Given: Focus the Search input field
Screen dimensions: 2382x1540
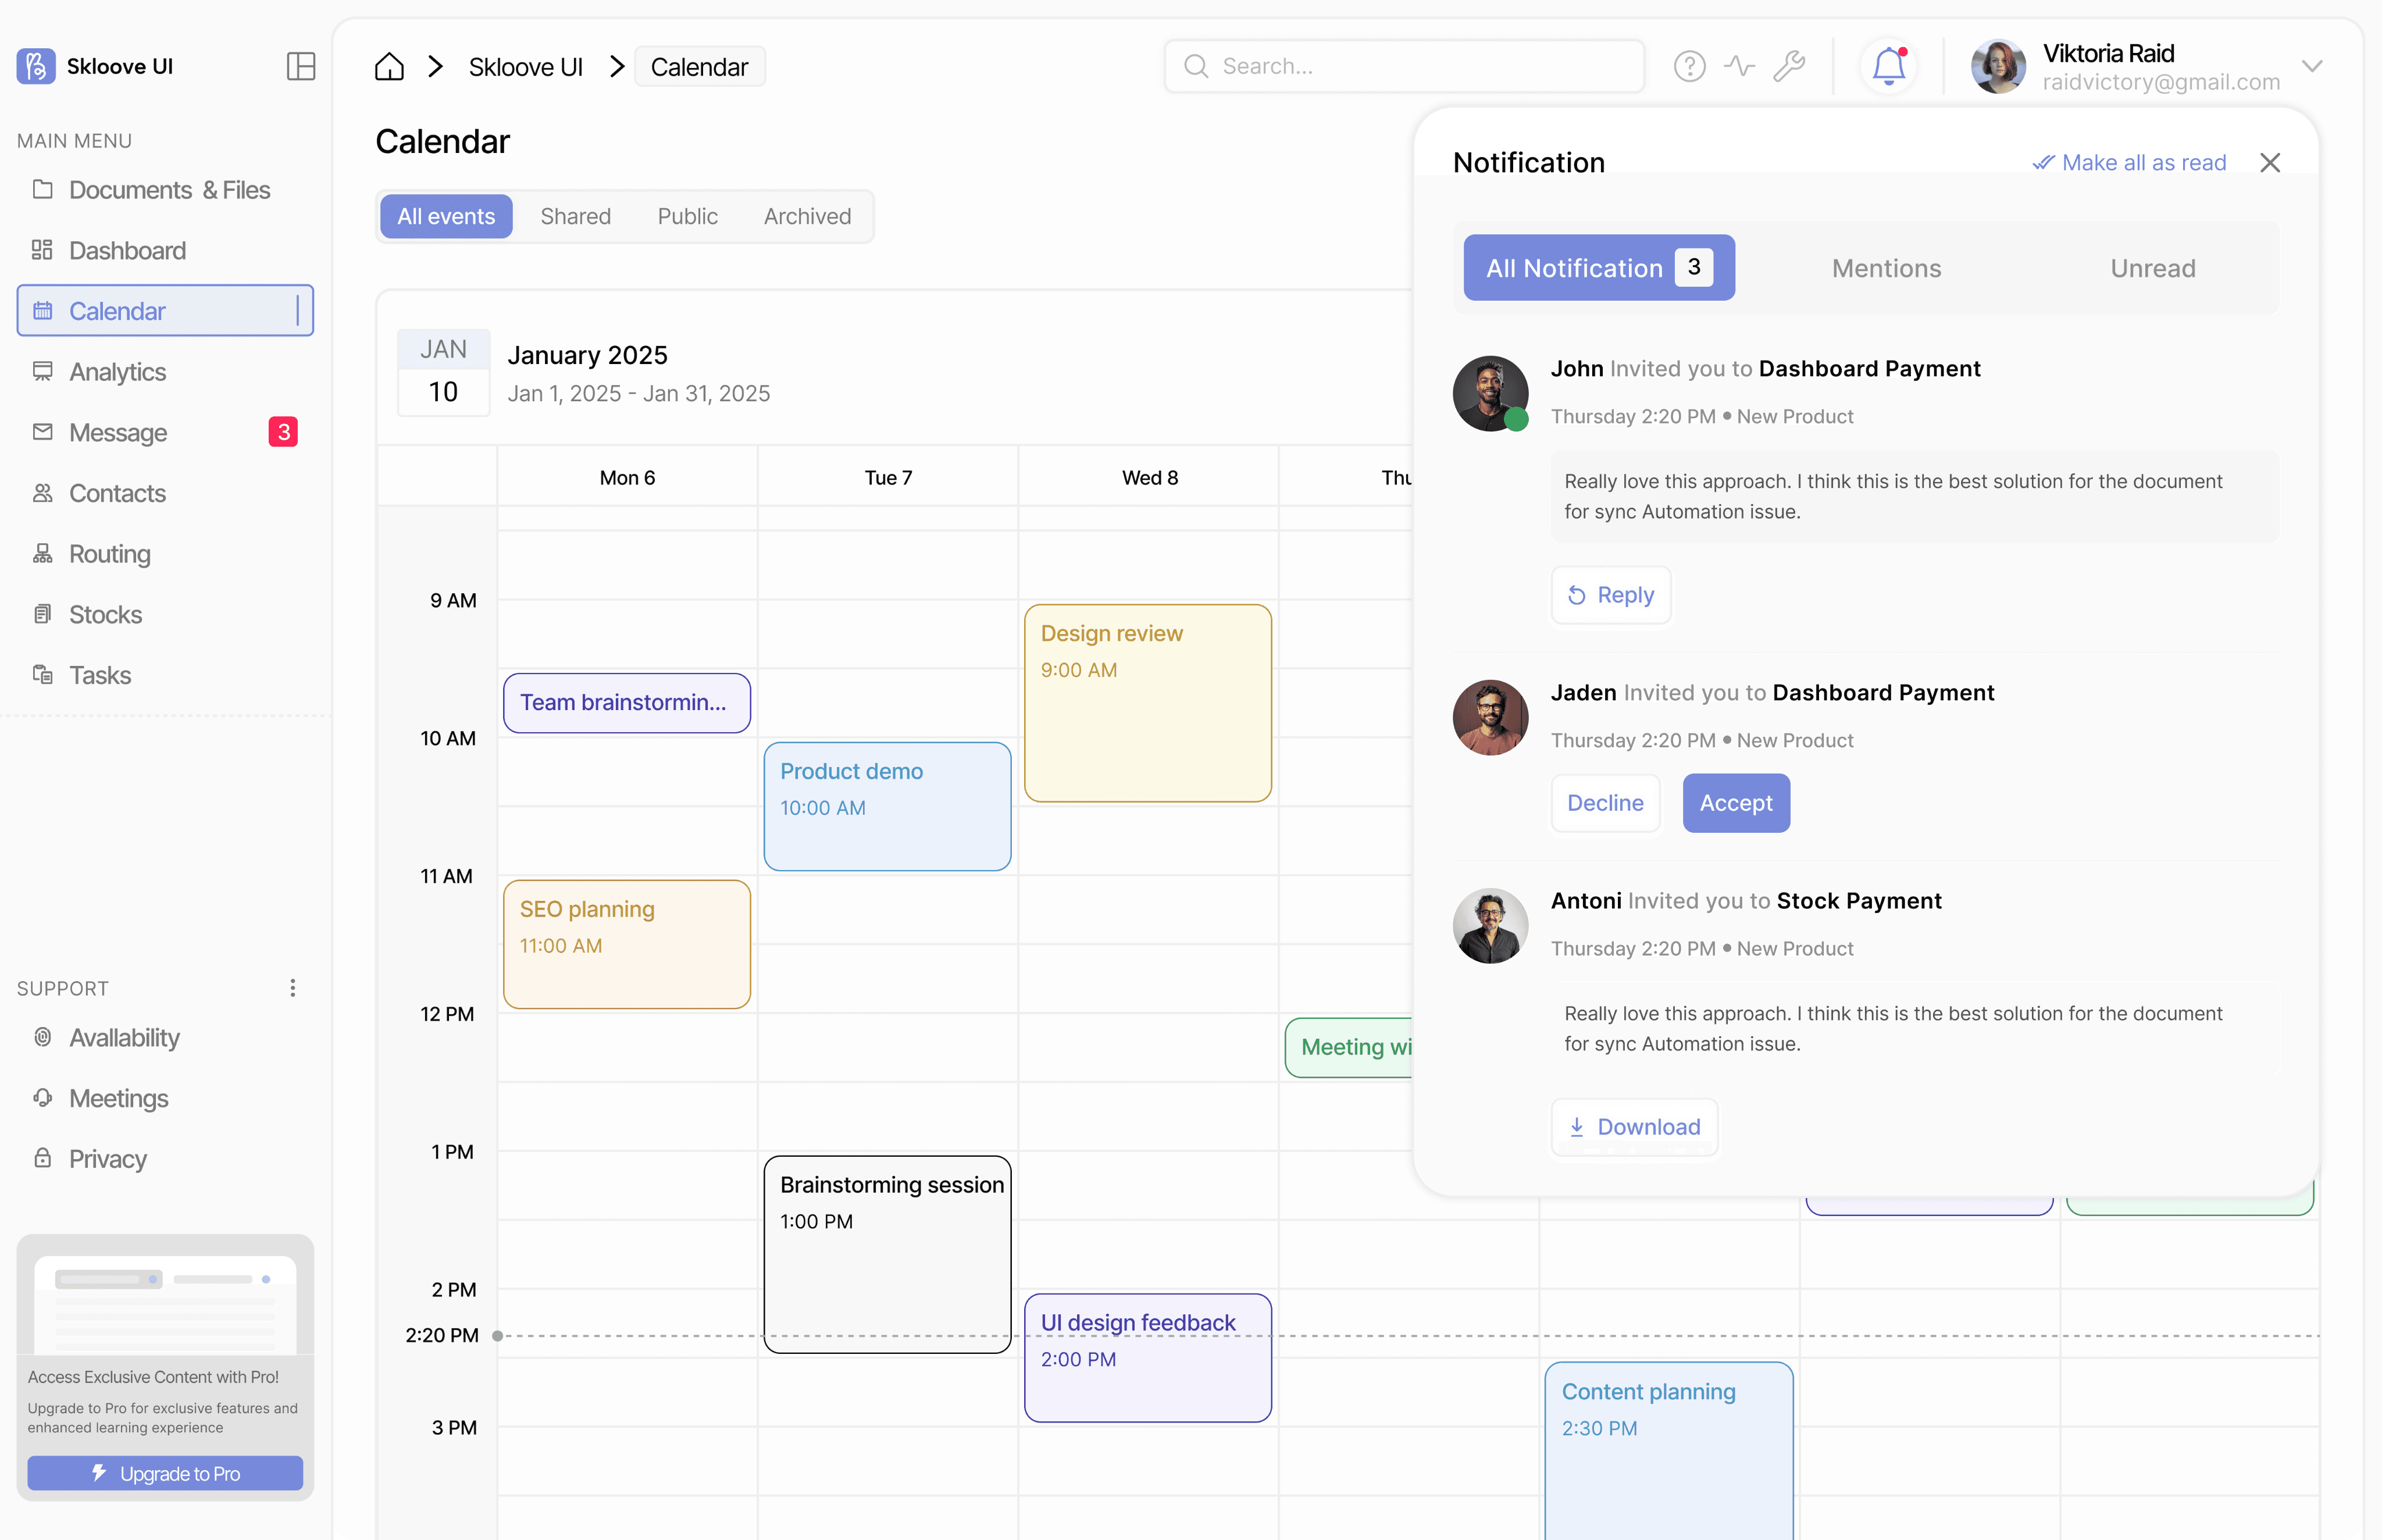Looking at the screenshot, I should 1404,66.
